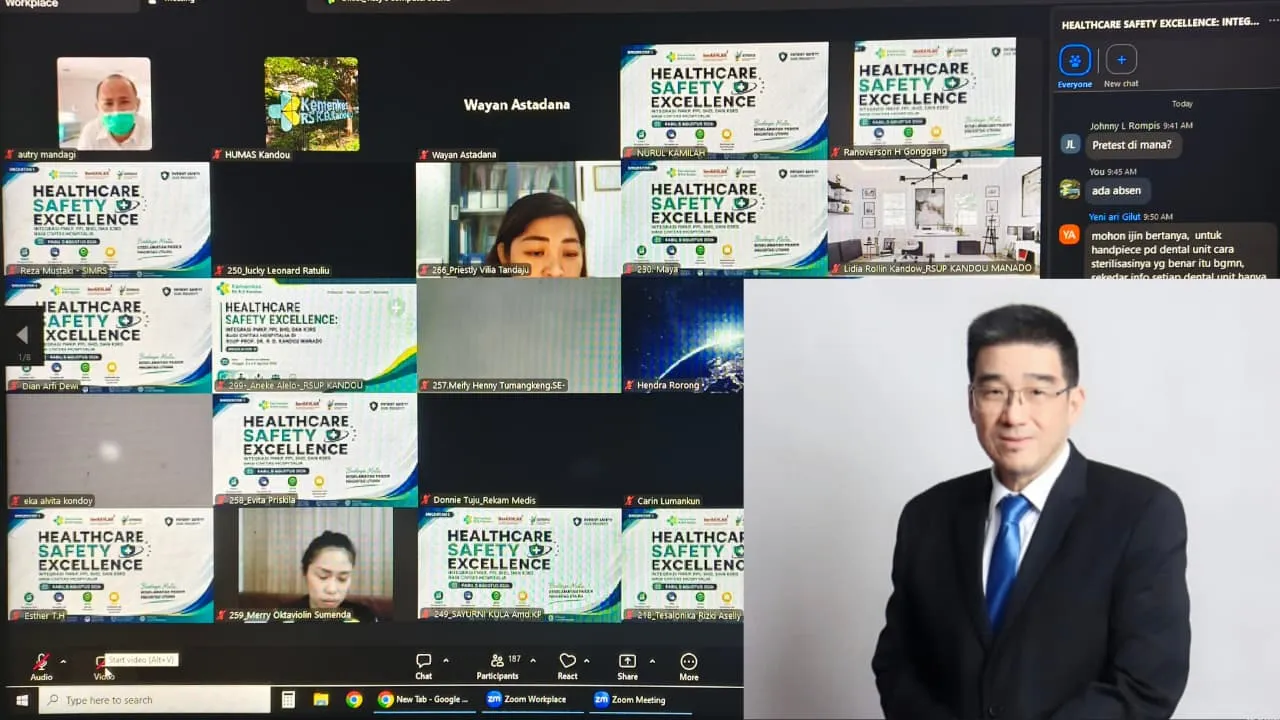Image resolution: width=1280 pixels, height=720 pixels.
Task: Click the large video of man in suit
Action: tap(1012, 499)
